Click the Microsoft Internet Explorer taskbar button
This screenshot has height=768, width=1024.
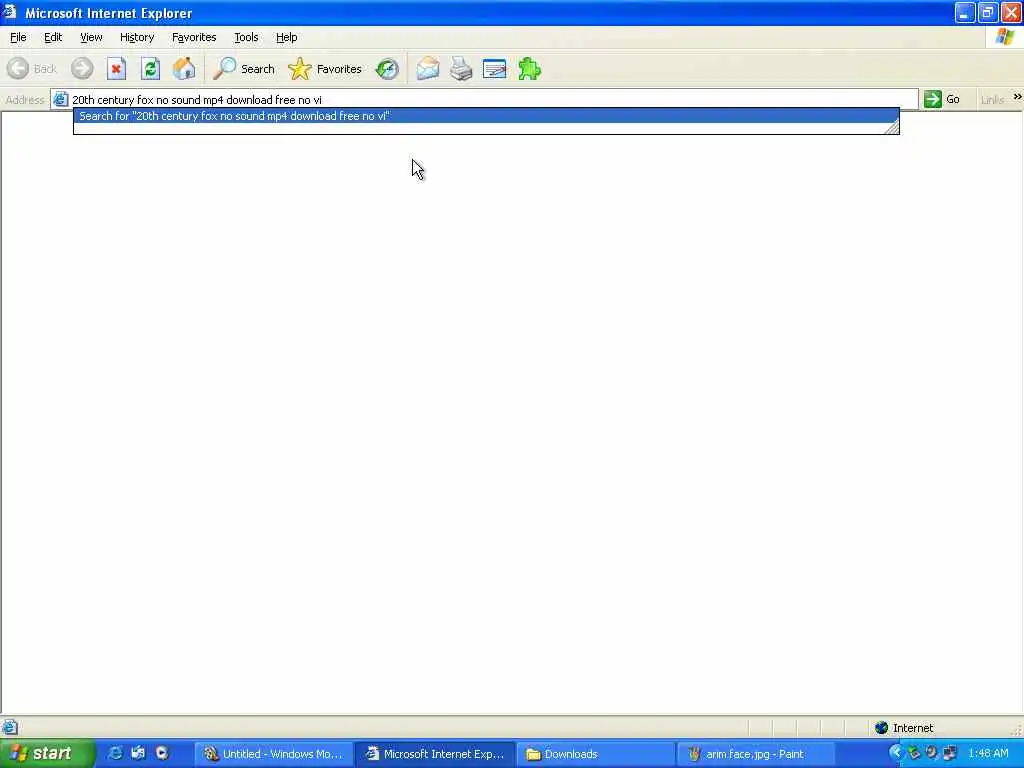coord(434,754)
